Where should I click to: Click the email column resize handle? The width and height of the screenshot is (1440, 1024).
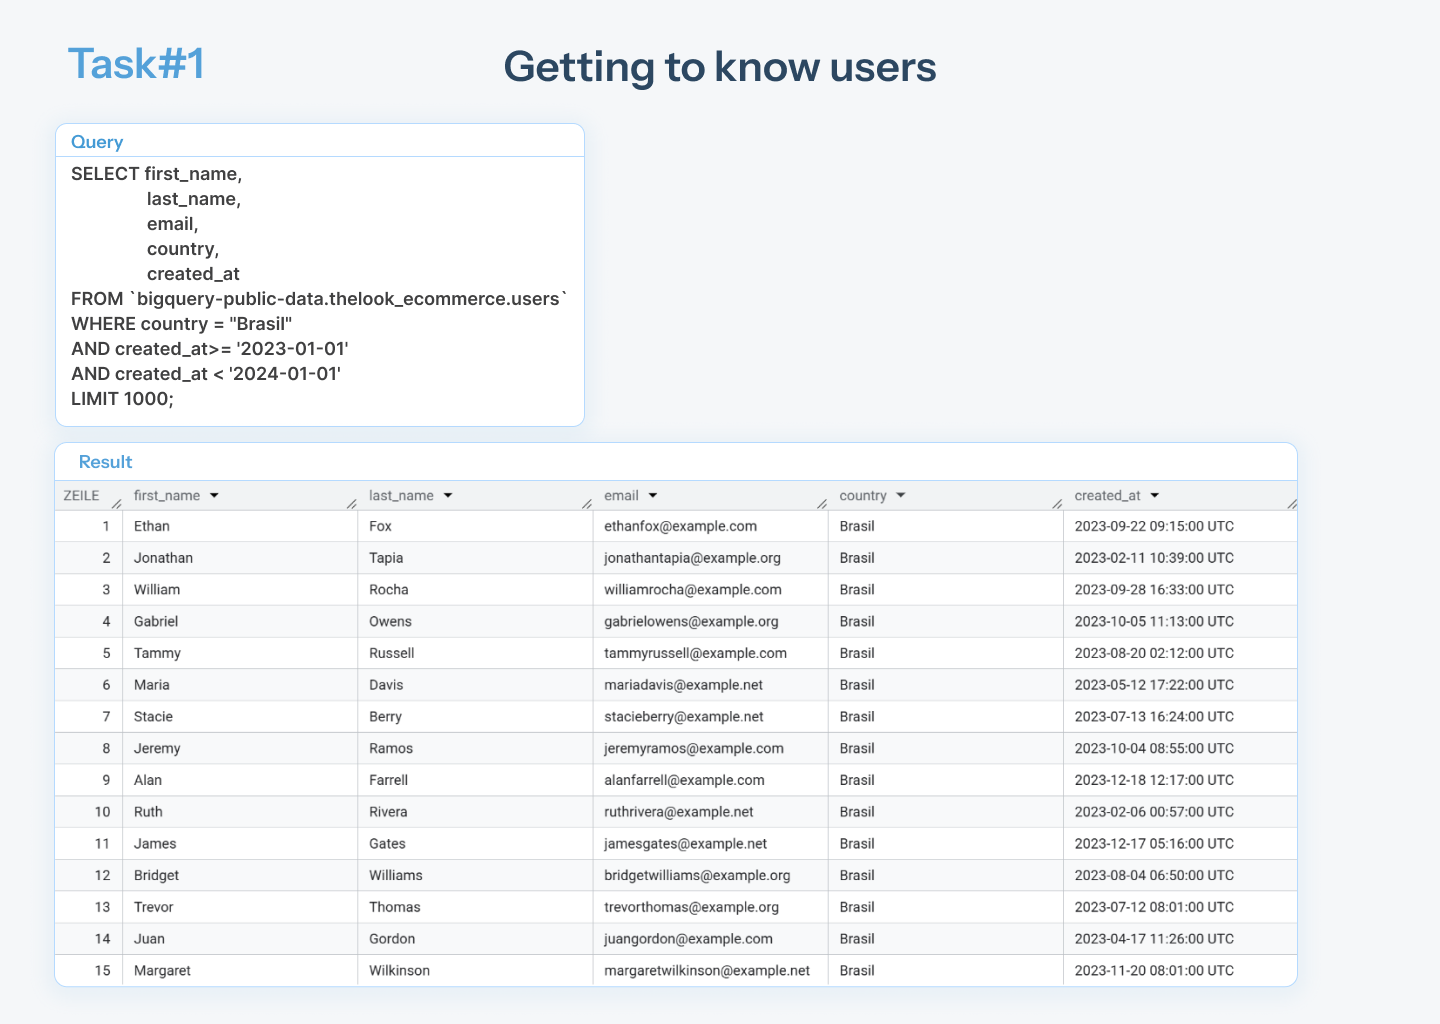pyautogui.click(x=822, y=504)
